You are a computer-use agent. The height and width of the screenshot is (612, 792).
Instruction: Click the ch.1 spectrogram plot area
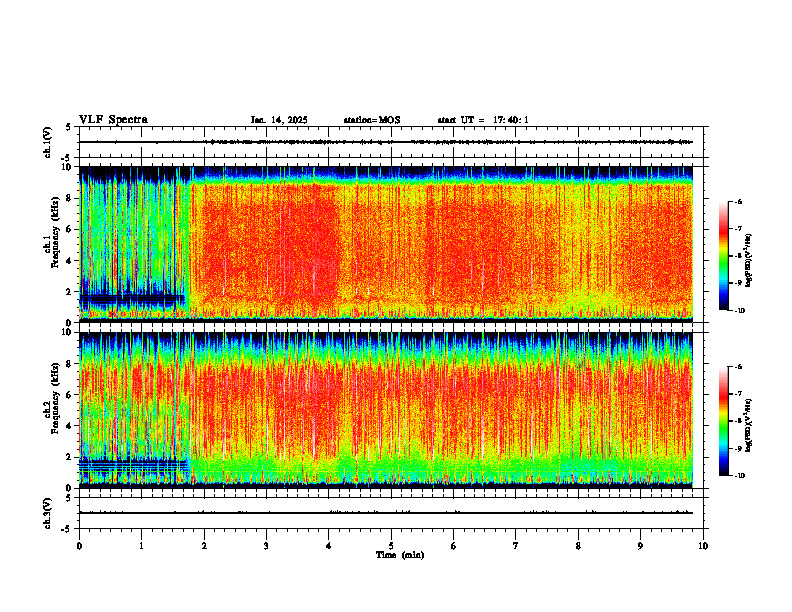pos(386,244)
